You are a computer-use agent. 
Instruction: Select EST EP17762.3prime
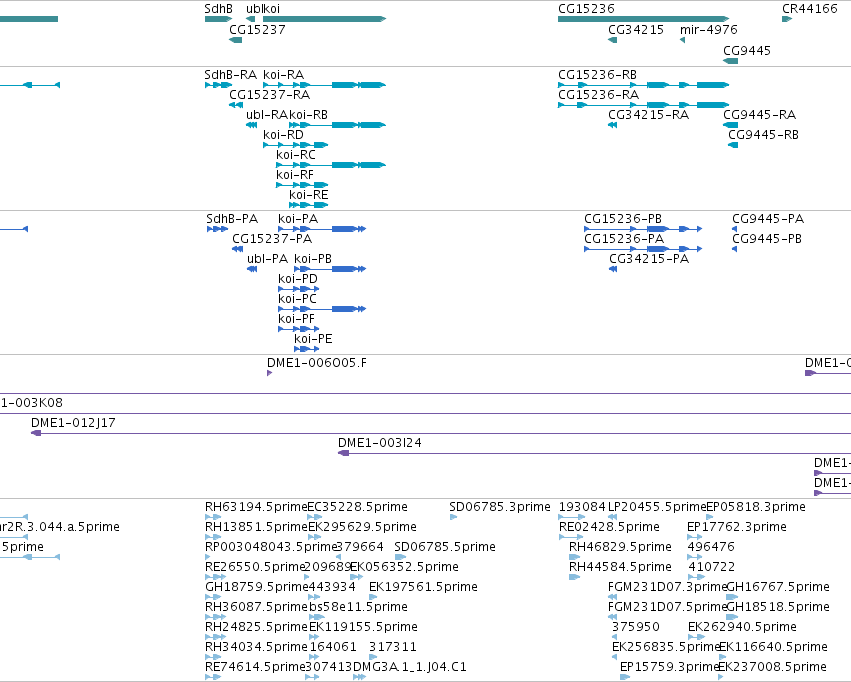[x=737, y=527]
